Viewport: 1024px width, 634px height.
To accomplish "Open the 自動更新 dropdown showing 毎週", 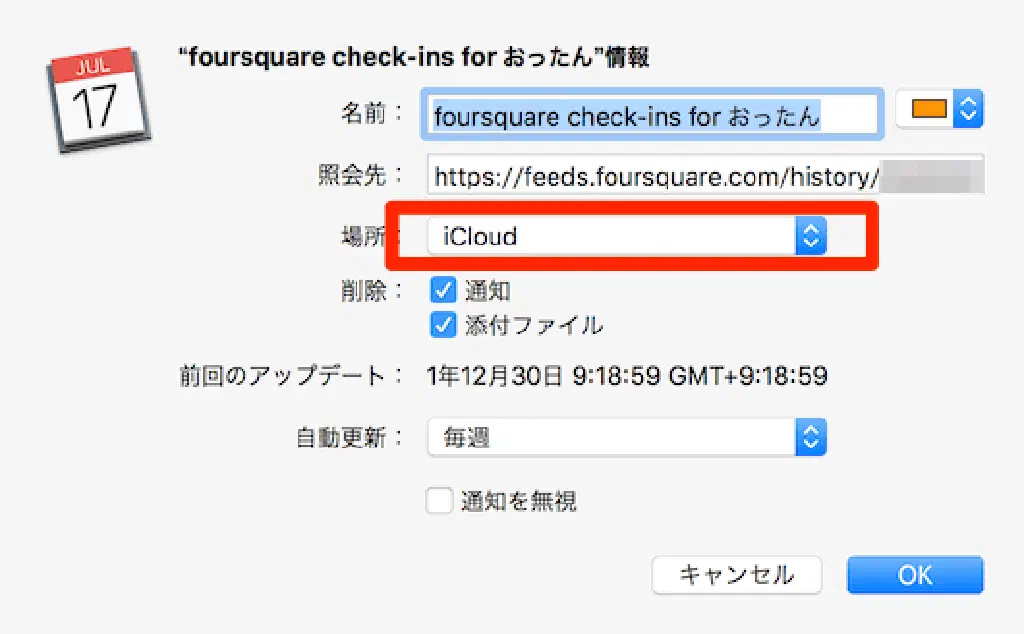I will 610,437.
